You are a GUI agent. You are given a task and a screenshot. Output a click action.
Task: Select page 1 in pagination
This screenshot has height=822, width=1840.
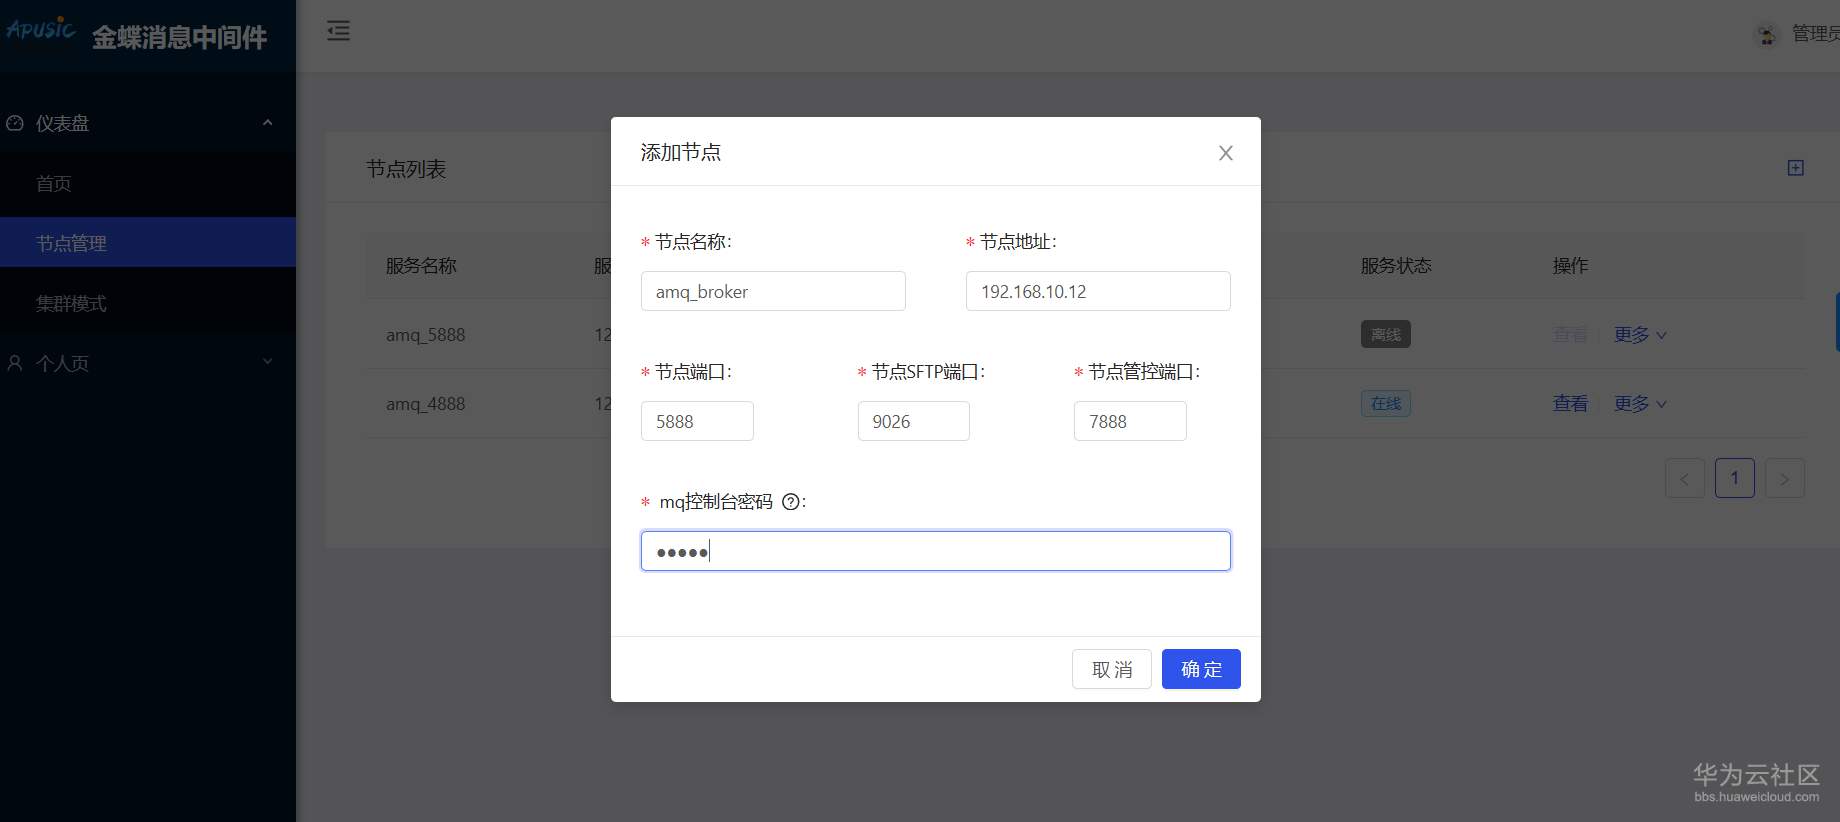click(x=1735, y=478)
